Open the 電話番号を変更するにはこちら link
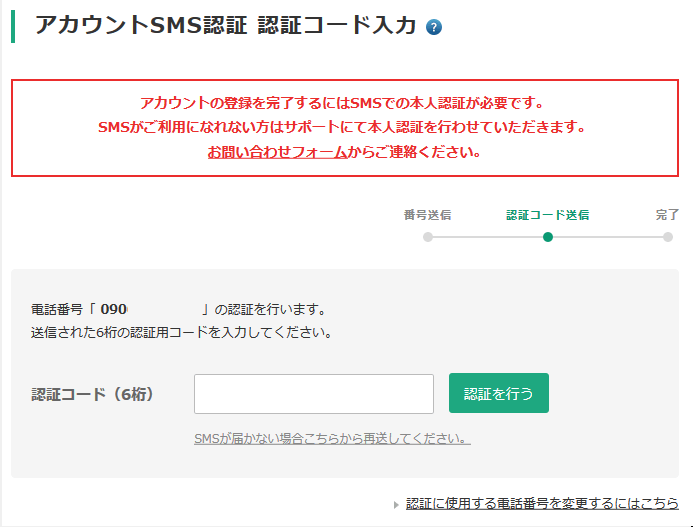 (542, 503)
